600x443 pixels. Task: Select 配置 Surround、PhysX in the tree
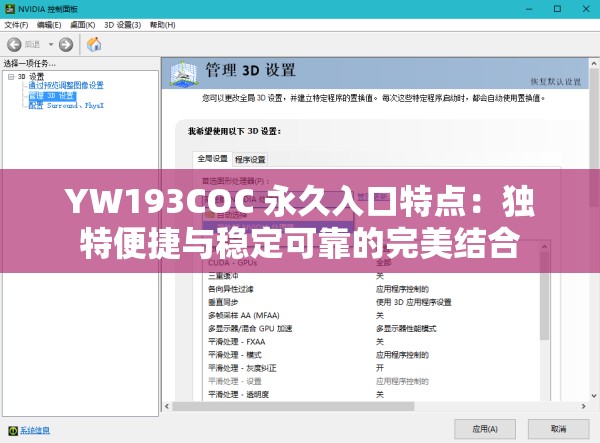click(x=66, y=105)
